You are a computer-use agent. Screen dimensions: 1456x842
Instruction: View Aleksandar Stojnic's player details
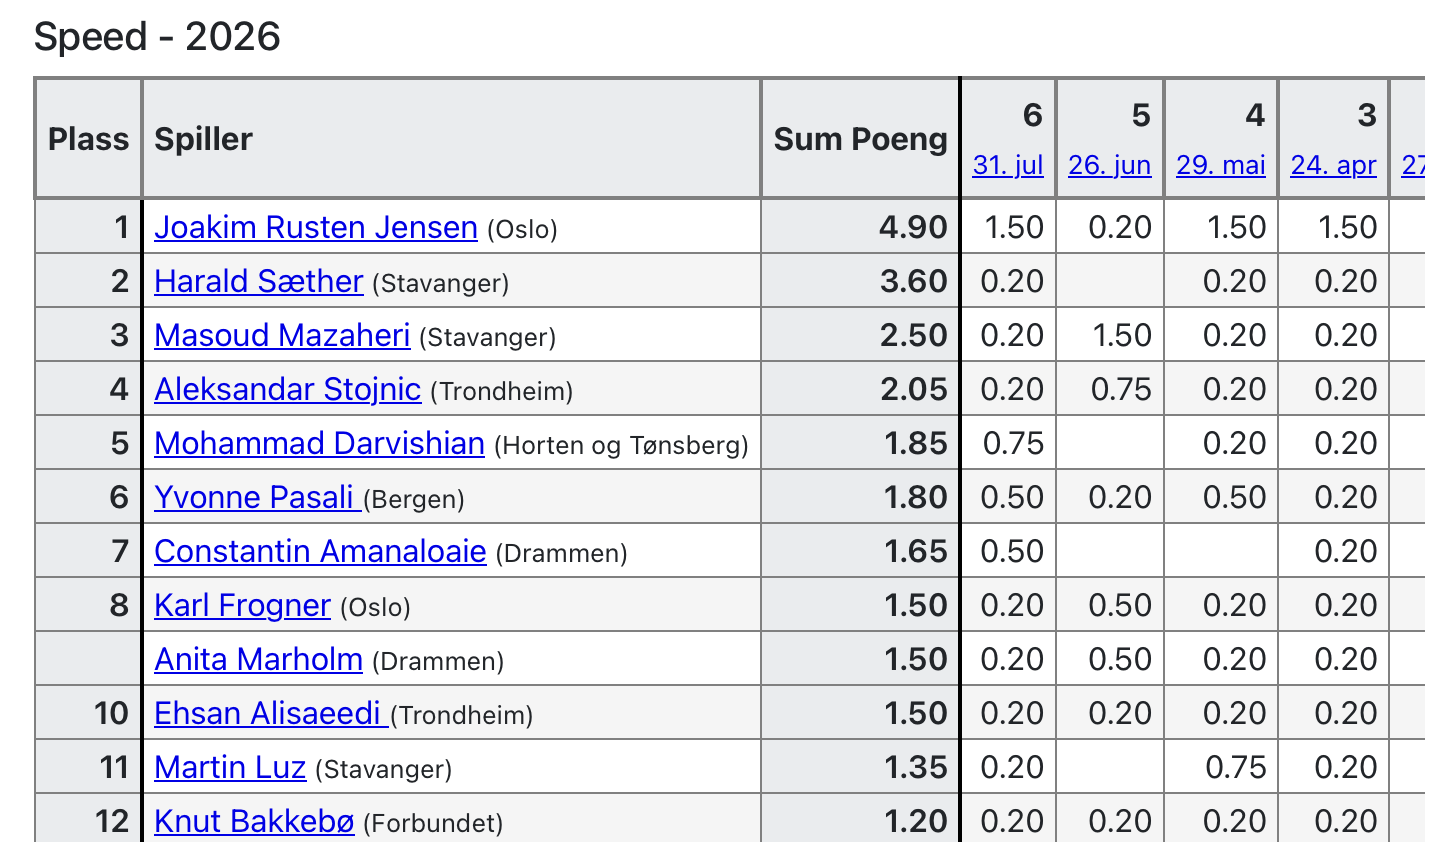point(288,390)
